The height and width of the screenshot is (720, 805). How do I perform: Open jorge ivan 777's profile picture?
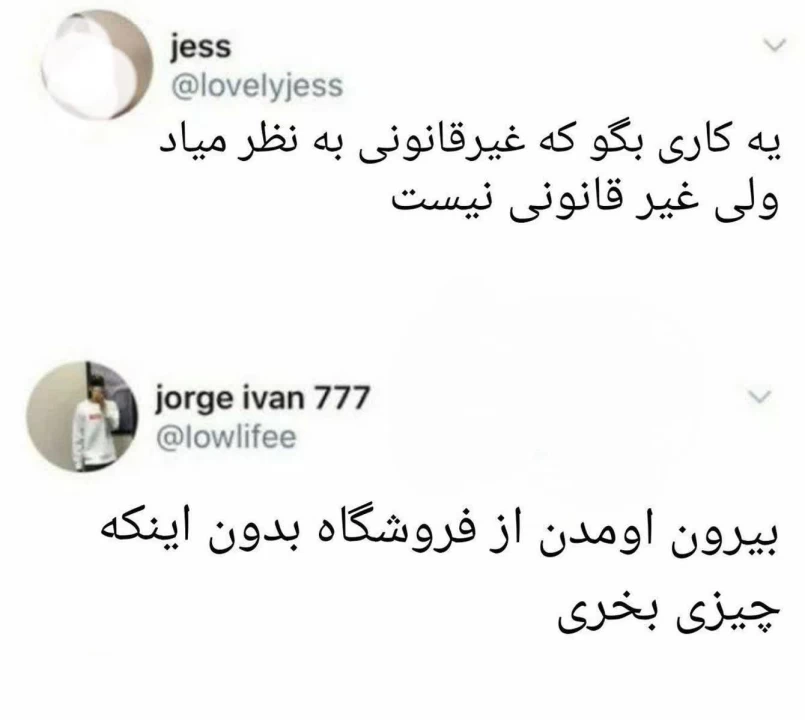pyautogui.click(x=82, y=416)
